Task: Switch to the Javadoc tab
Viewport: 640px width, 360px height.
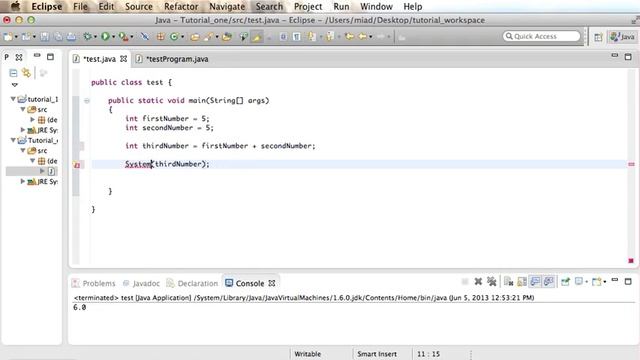Action: (x=141, y=283)
